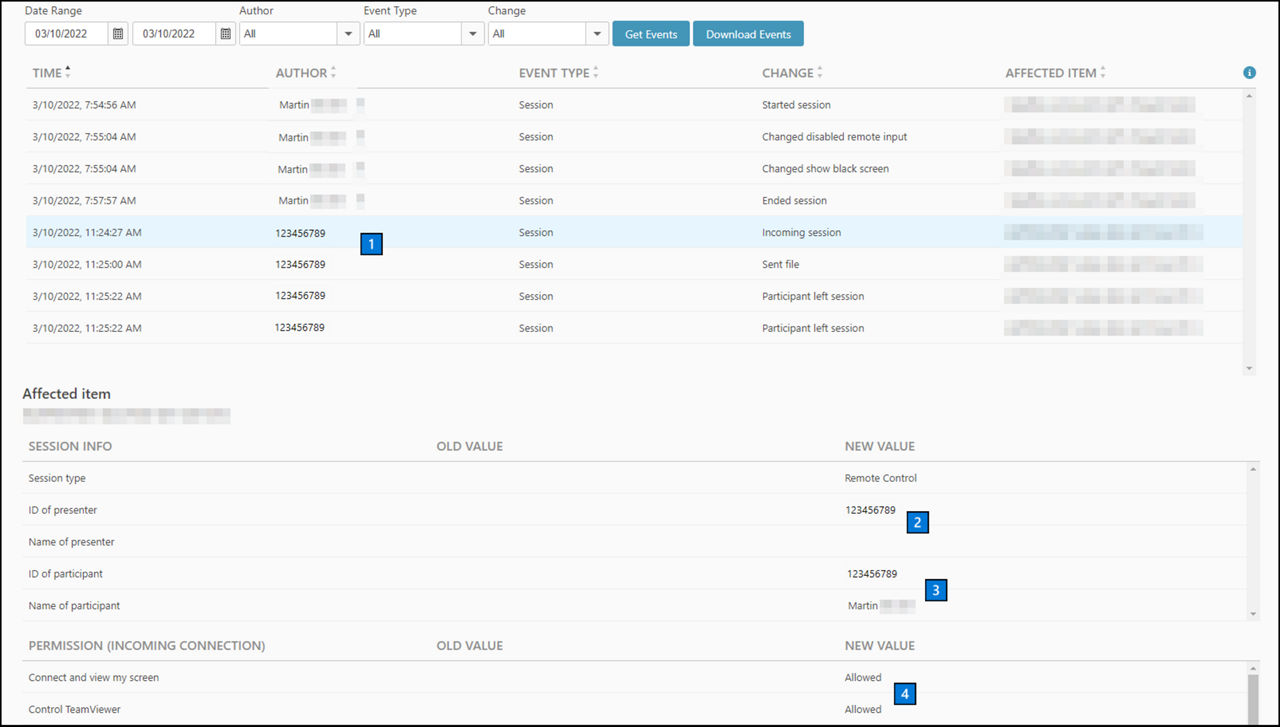Select the Sent file event row
The image size is (1280, 727).
pos(634,265)
